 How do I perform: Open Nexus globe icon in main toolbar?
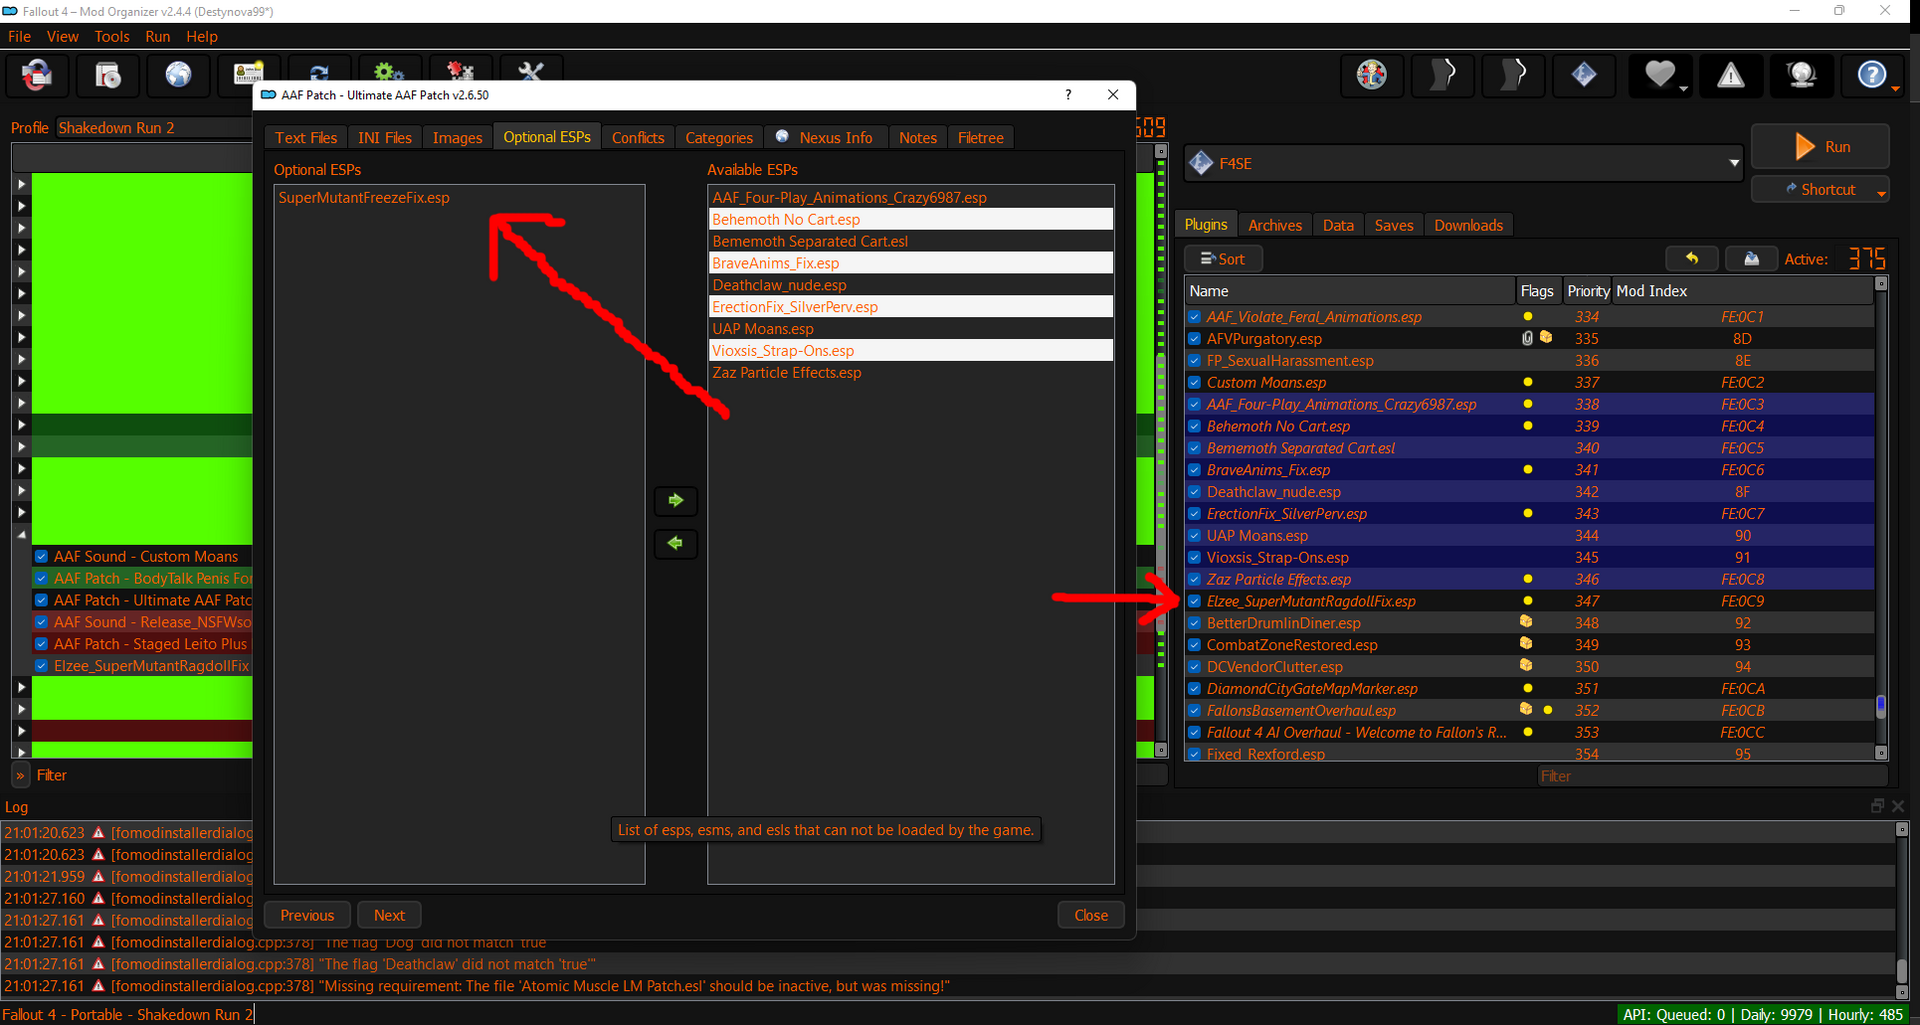[x=178, y=75]
